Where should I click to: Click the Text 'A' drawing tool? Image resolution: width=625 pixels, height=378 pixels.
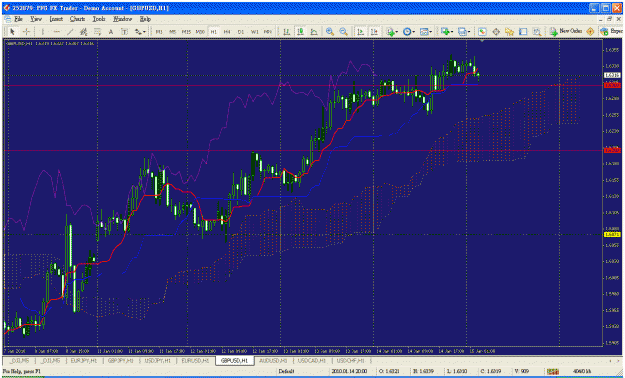[111, 32]
